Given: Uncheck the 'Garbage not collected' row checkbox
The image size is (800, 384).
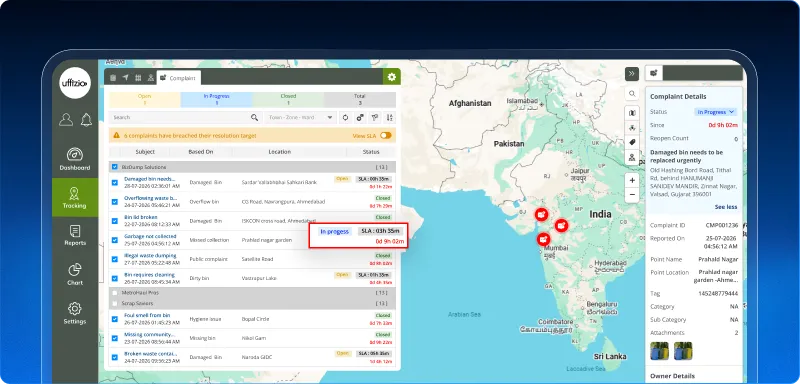Looking at the screenshot, I should click(114, 240).
